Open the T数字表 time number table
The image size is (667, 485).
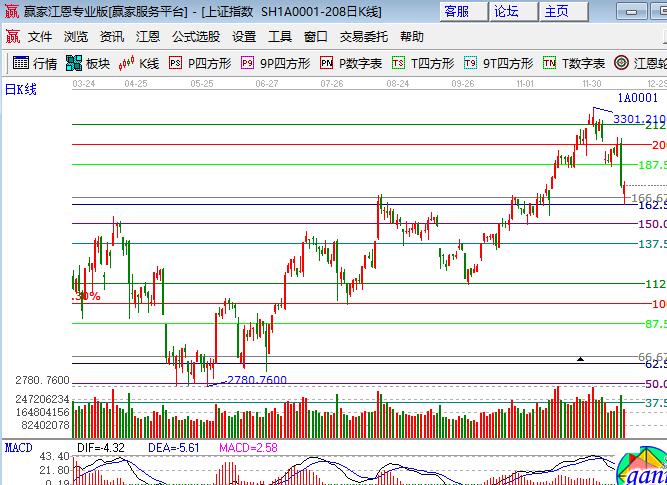[x=573, y=63]
